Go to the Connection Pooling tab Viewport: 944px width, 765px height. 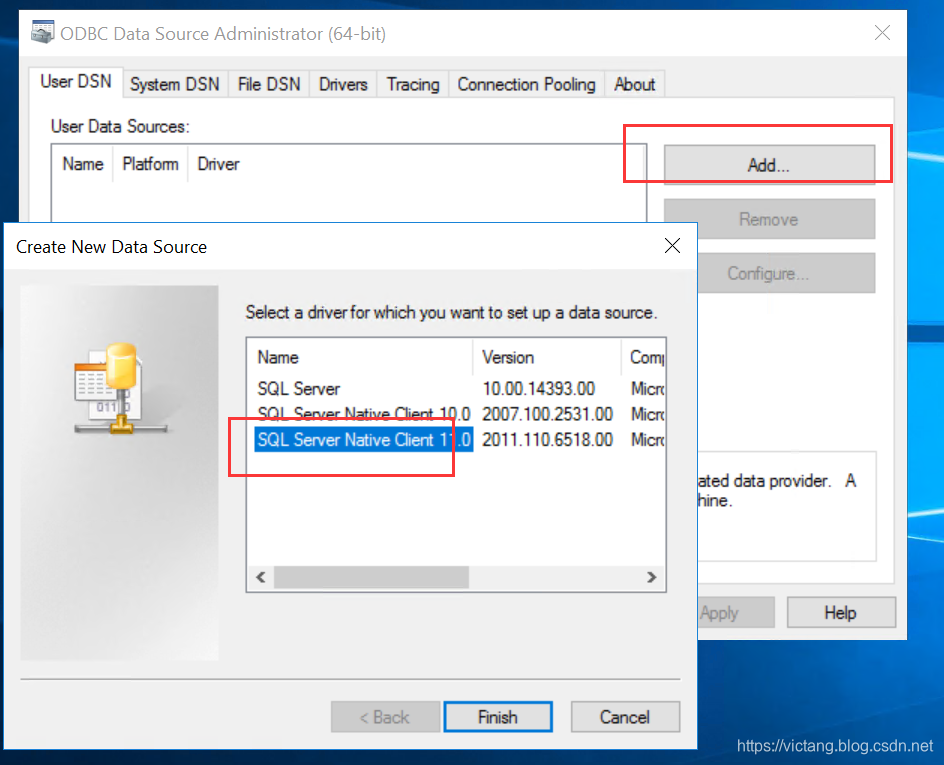tap(526, 84)
